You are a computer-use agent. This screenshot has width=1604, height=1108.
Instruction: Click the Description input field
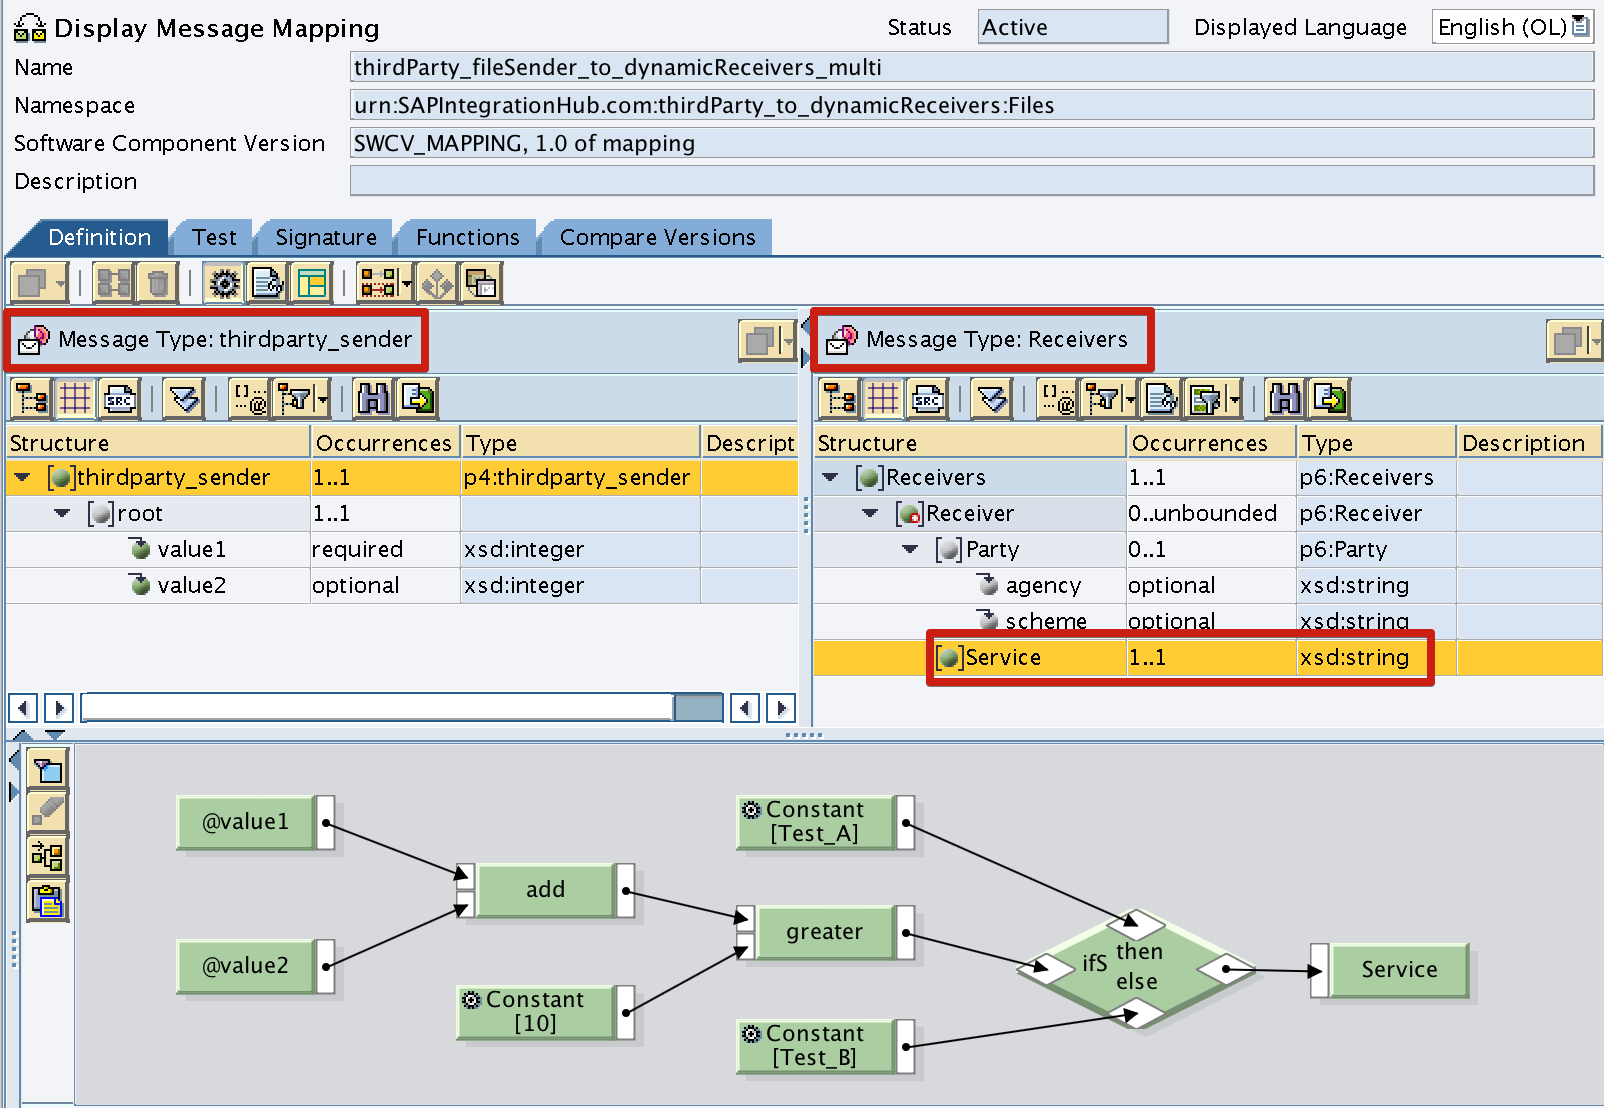[x=970, y=180]
